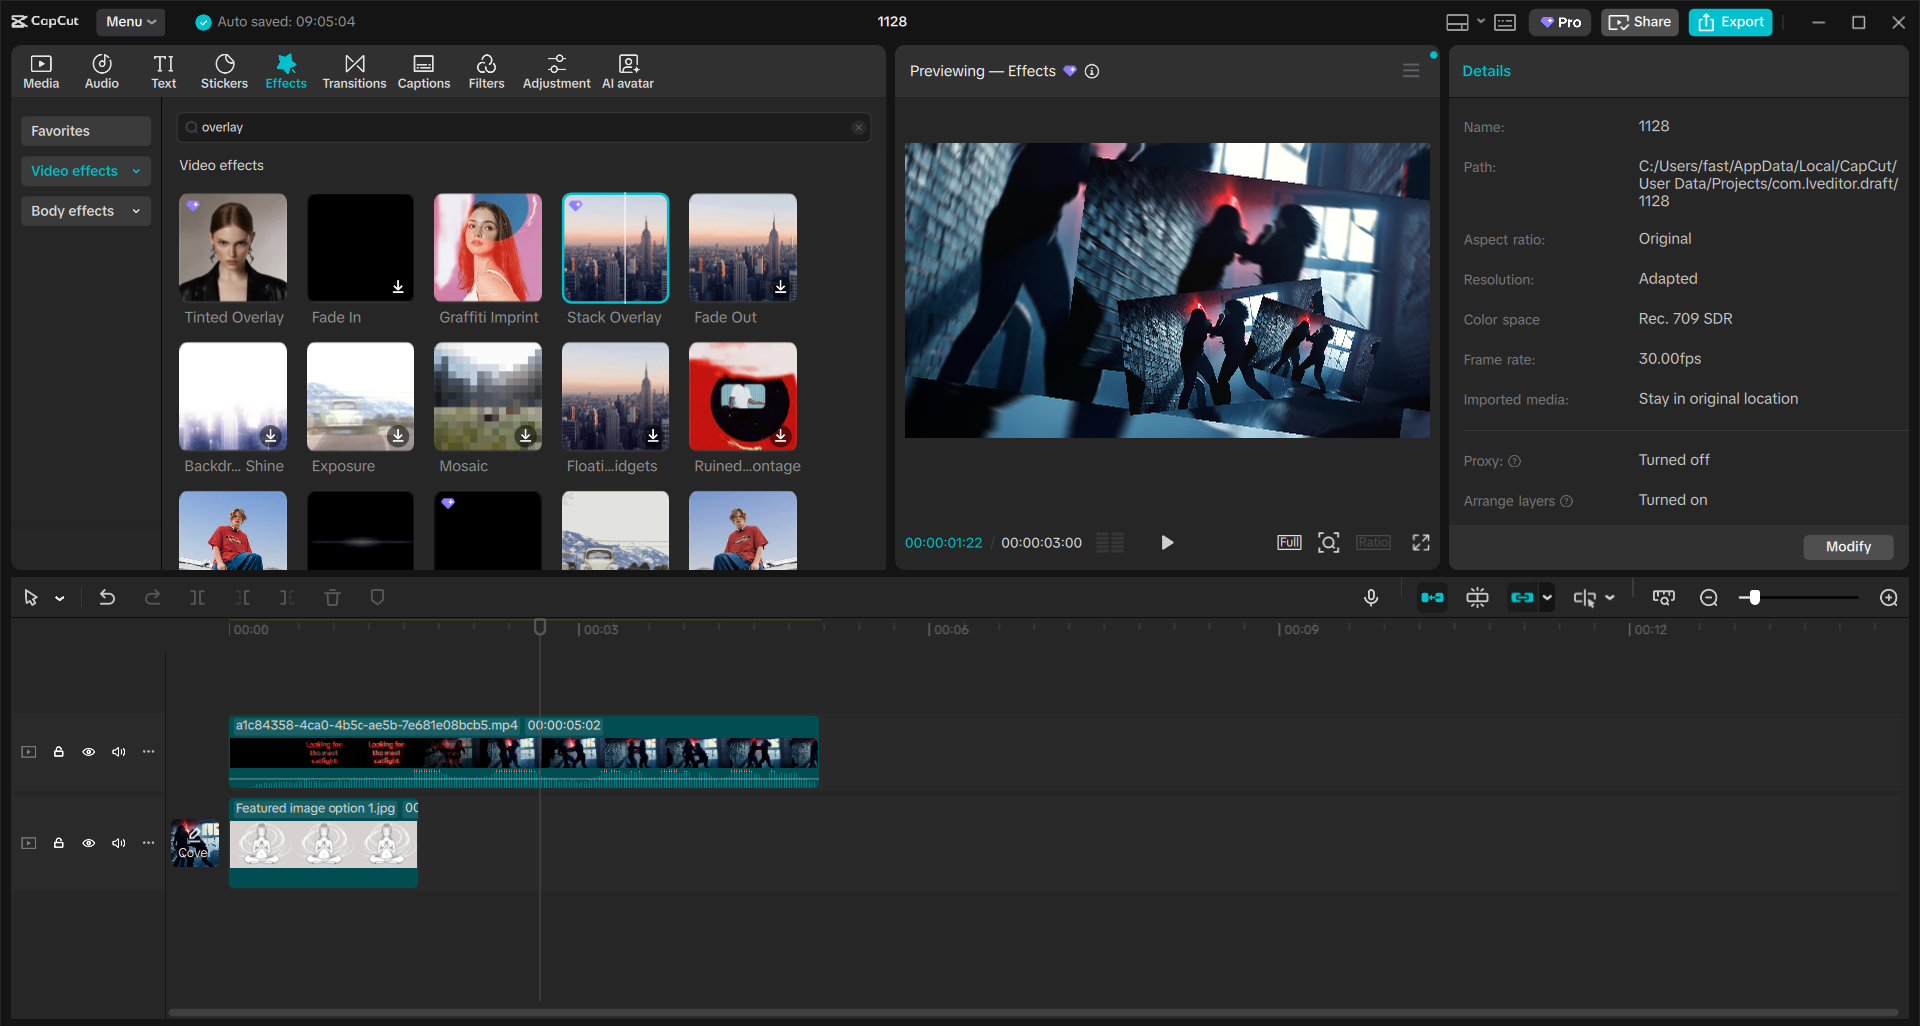The width and height of the screenshot is (1920, 1026).
Task: Open the Menu dropdown
Action: (130, 21)
